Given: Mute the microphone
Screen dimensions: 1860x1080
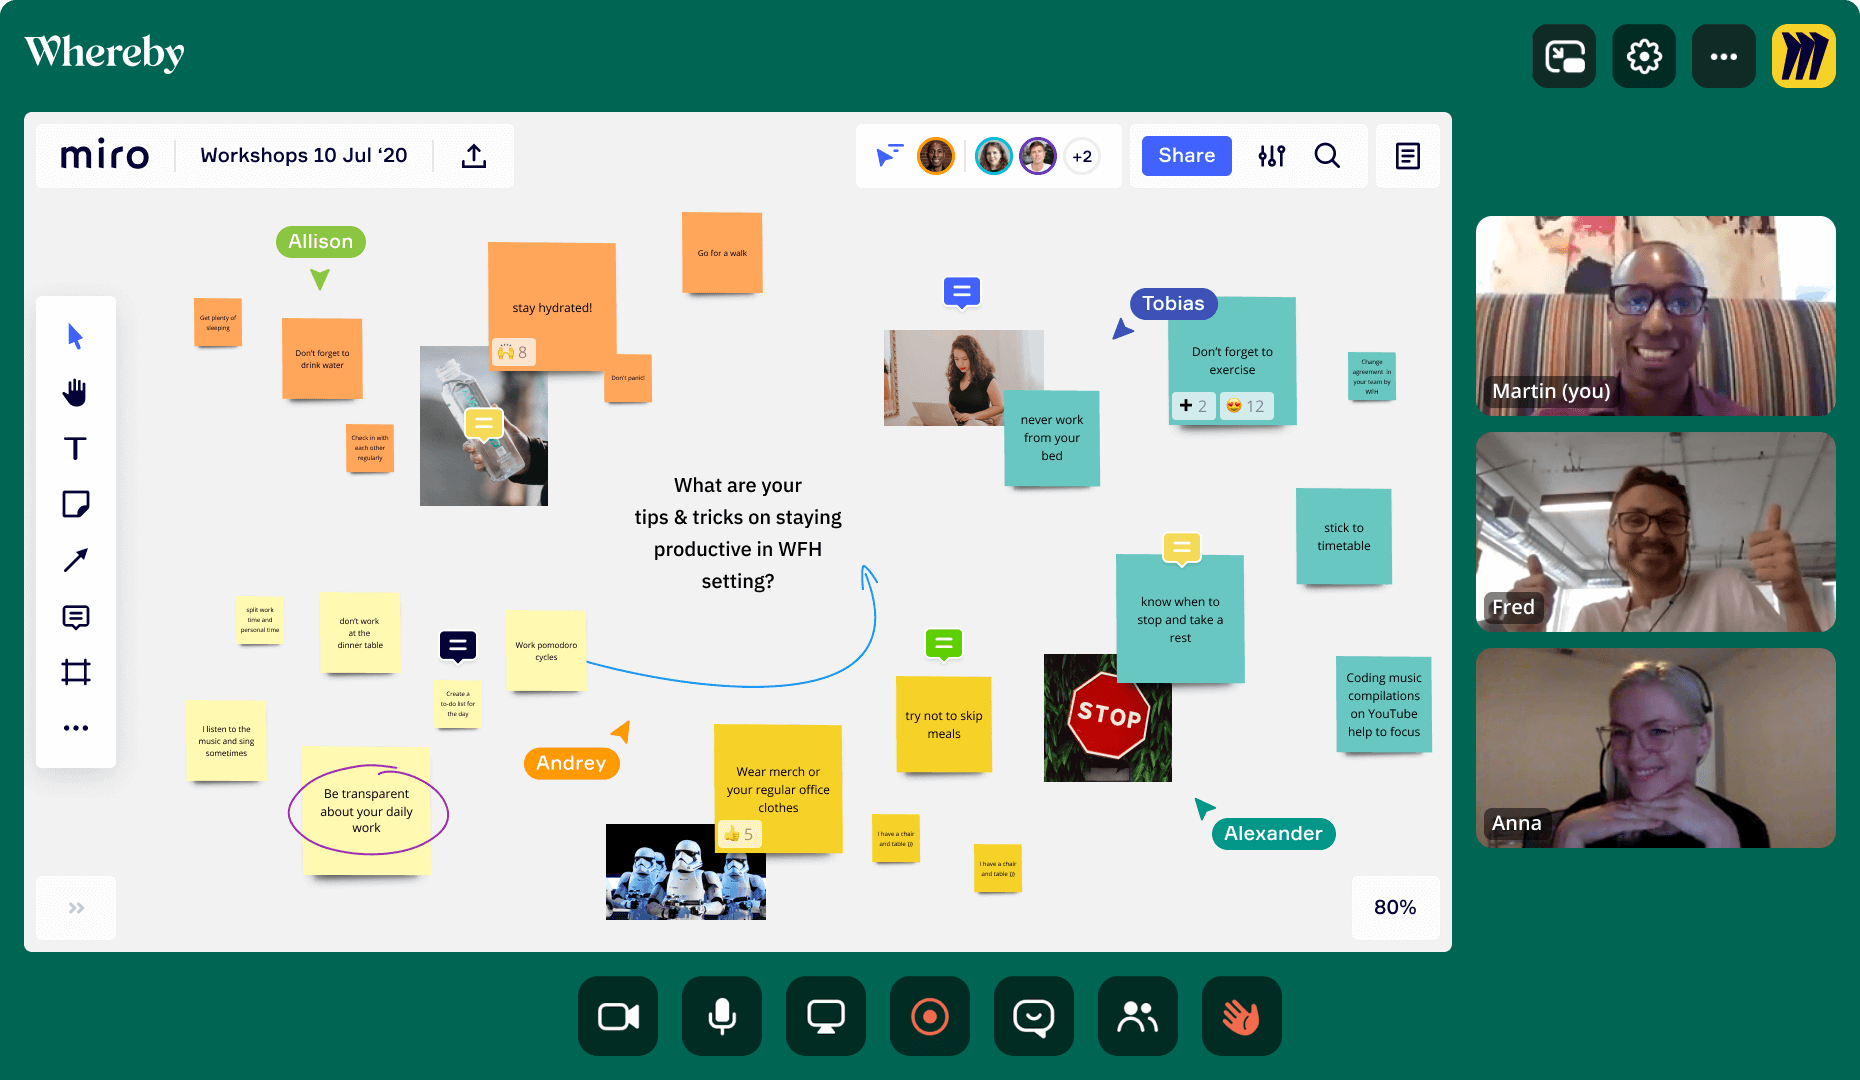Looking at the screenshot, I should pyautogui.click(x=722, y=1017).
